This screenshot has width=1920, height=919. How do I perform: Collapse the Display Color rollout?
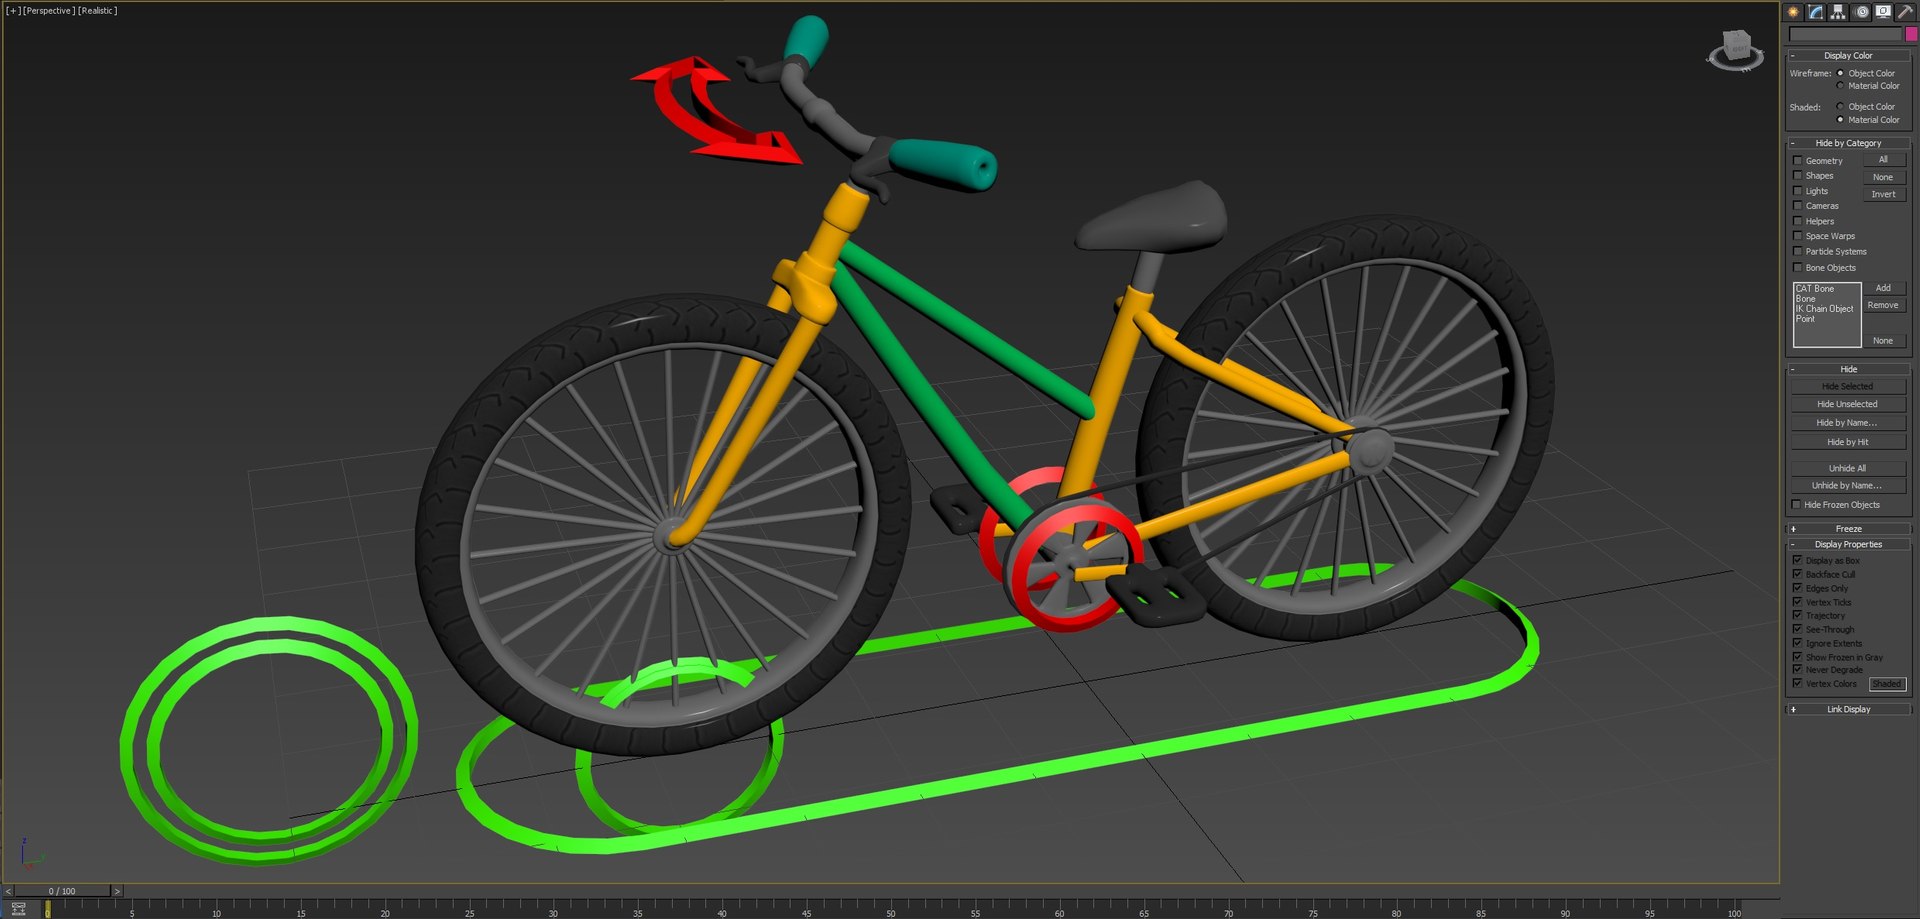(x=1848, y=55)
